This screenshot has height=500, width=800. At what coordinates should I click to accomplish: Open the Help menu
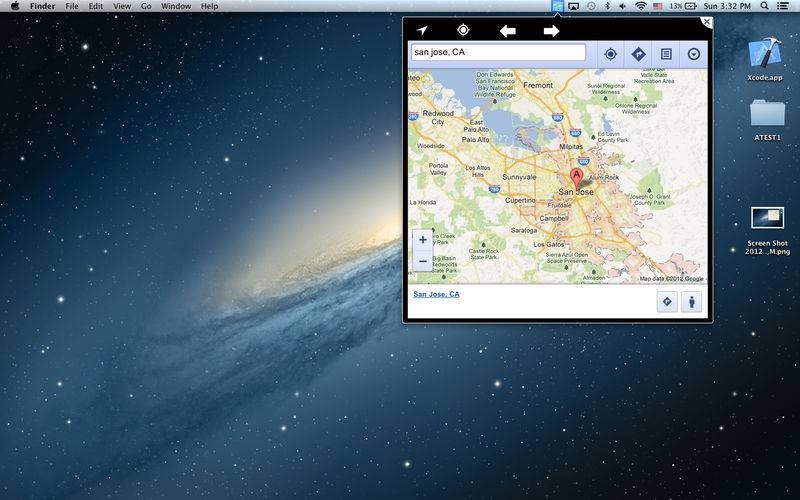(x=209, y=6)
